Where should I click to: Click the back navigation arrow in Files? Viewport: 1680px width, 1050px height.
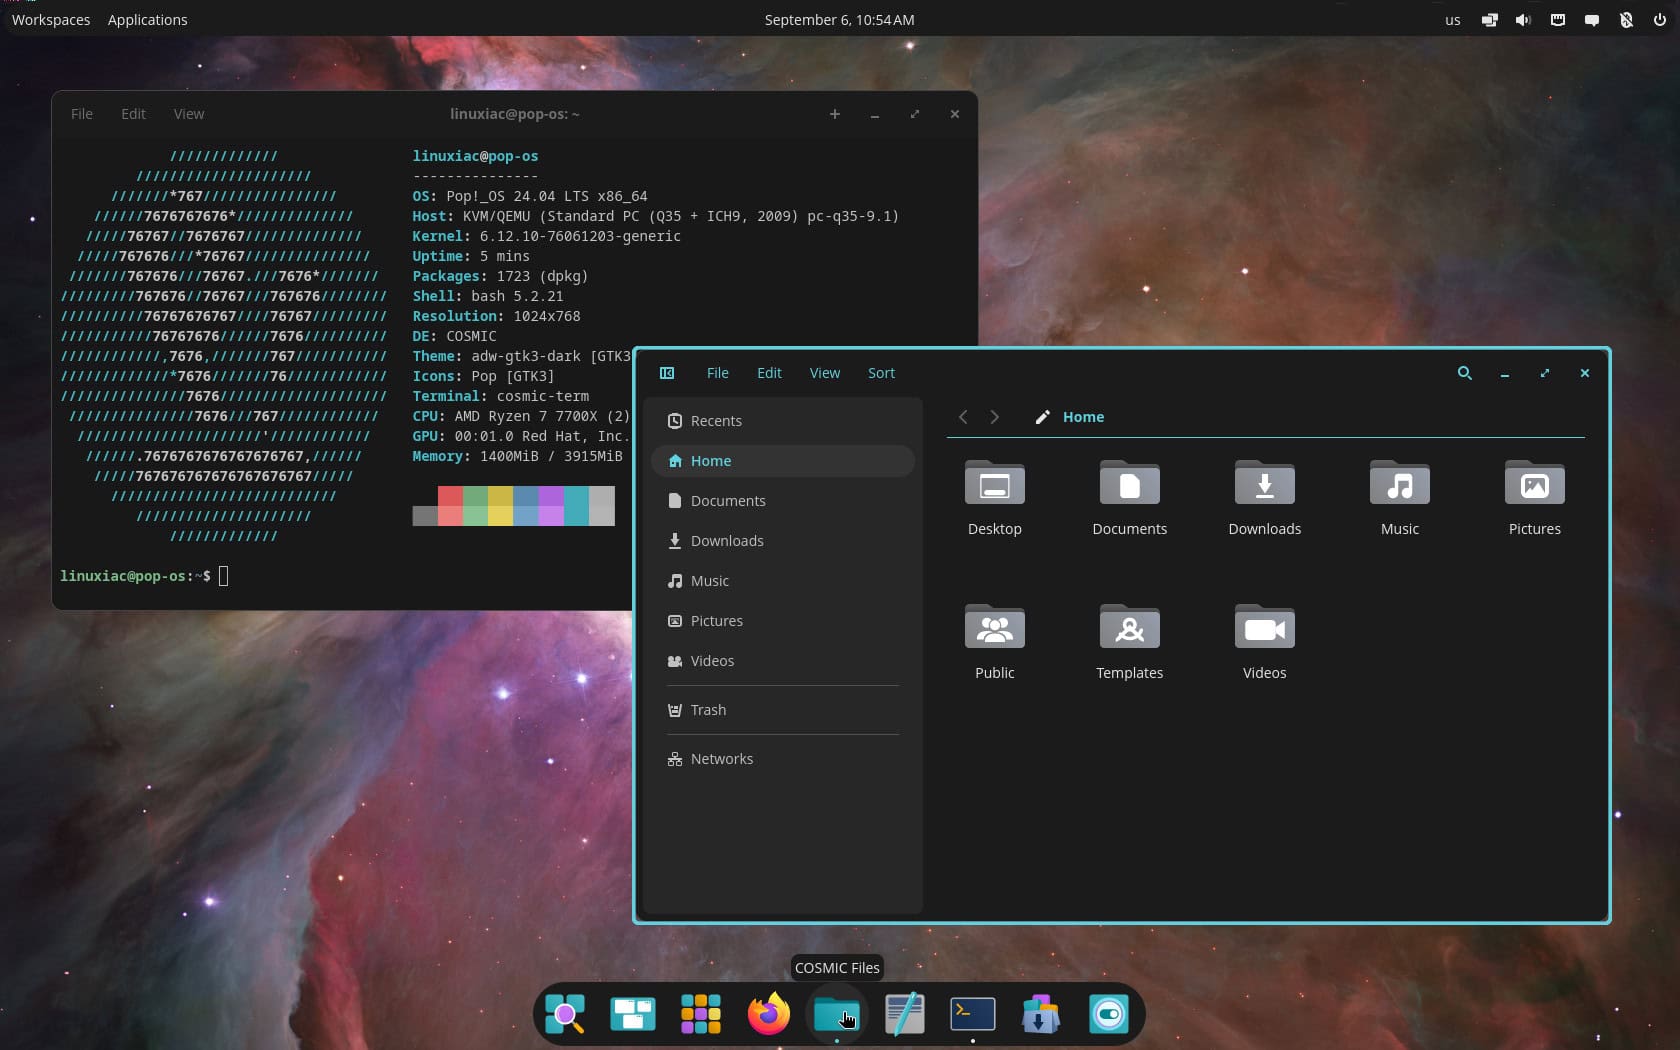(x=962, y=417)
